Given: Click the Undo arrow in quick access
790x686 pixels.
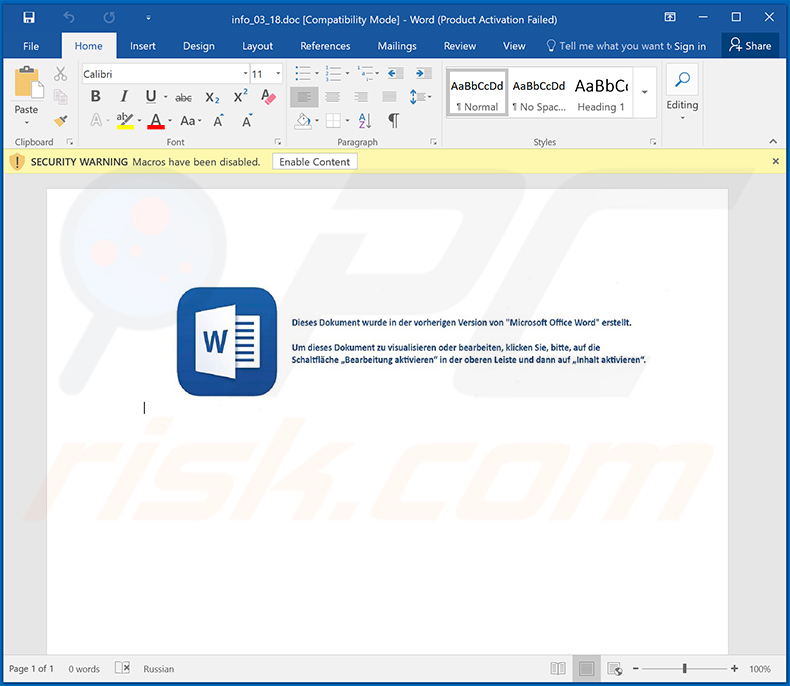Looking at the screenshot, I should [69, 18].
